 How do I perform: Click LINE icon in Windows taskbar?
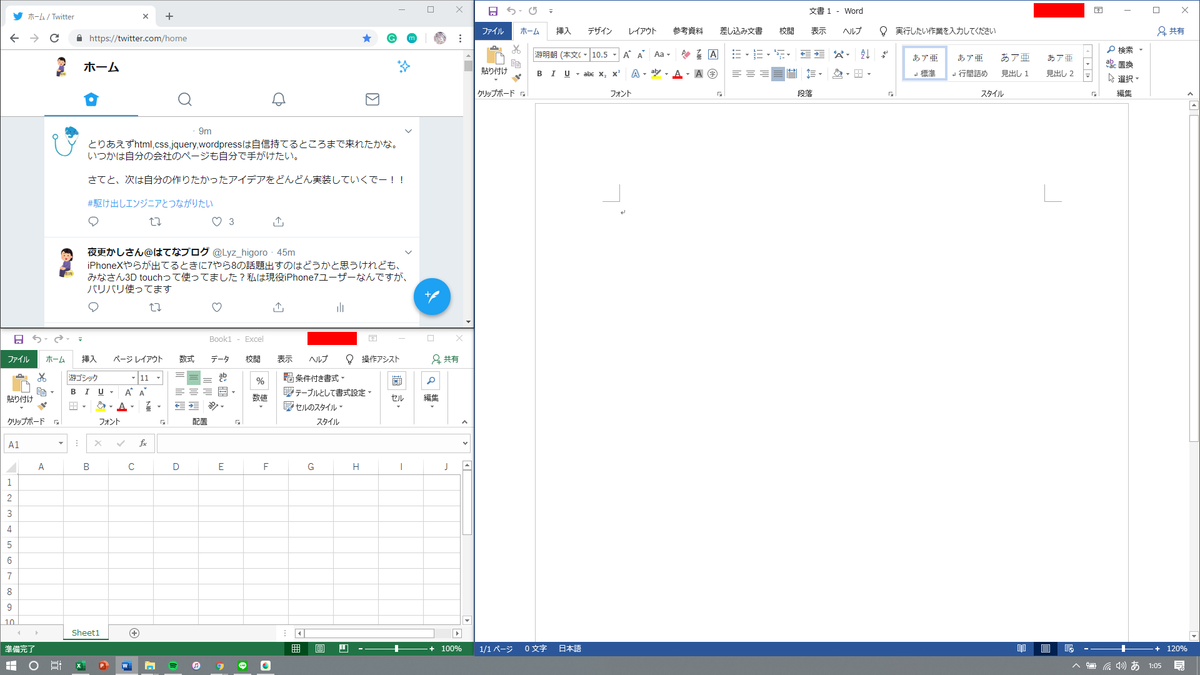(x=242, y=665)
